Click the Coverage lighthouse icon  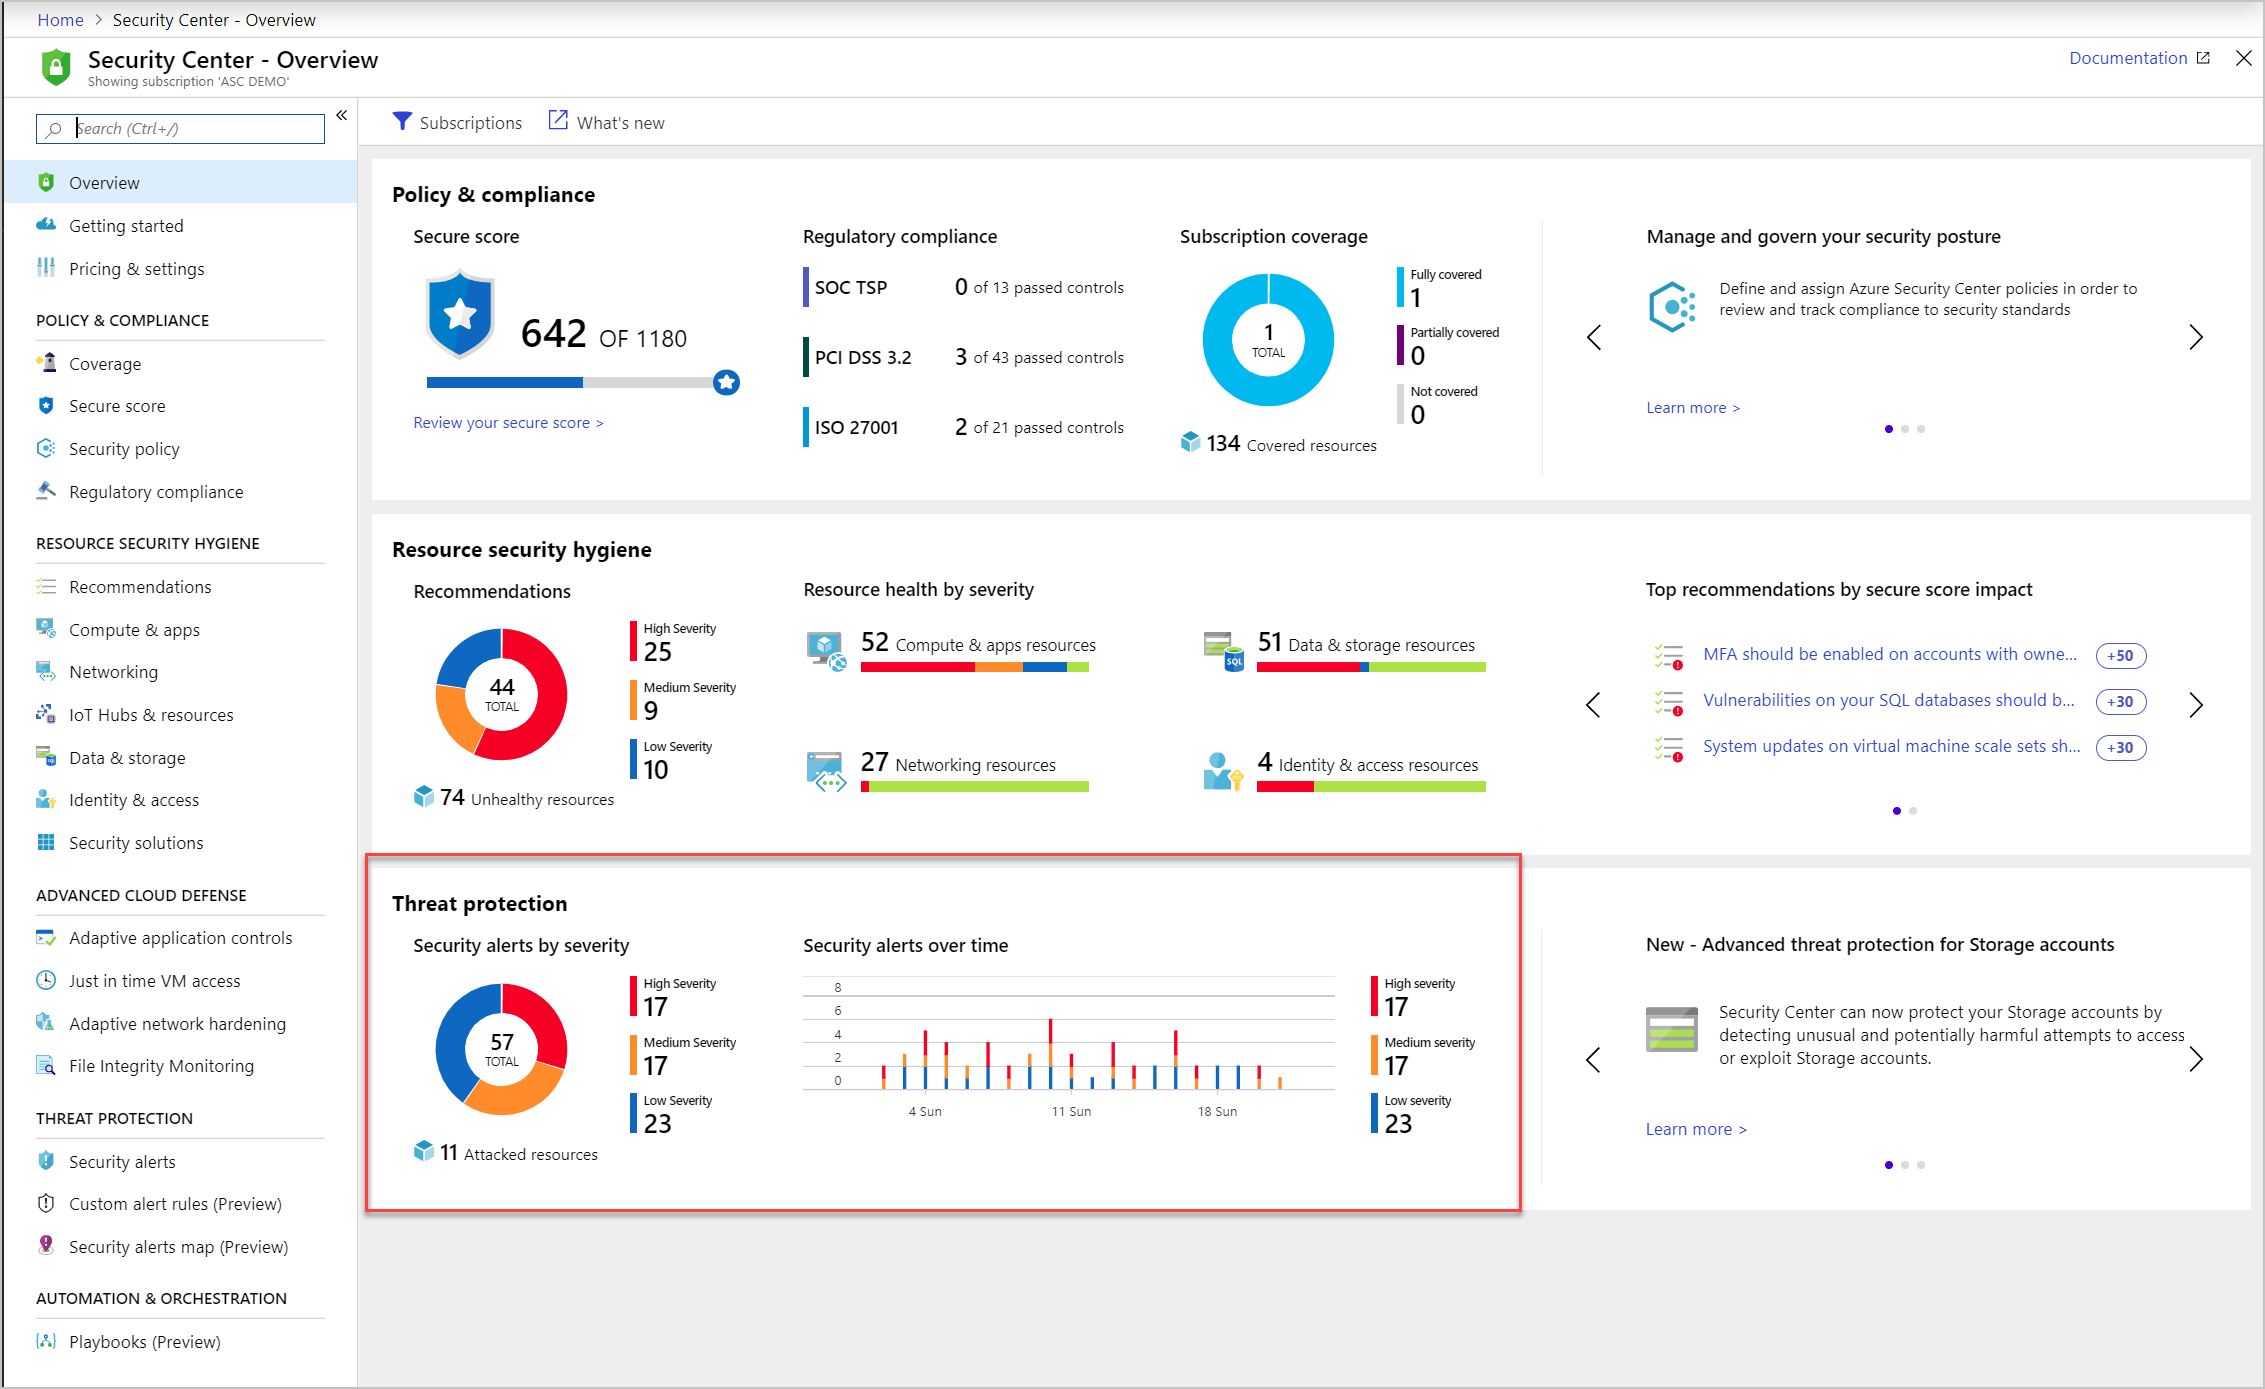click(x=46, y=362)
